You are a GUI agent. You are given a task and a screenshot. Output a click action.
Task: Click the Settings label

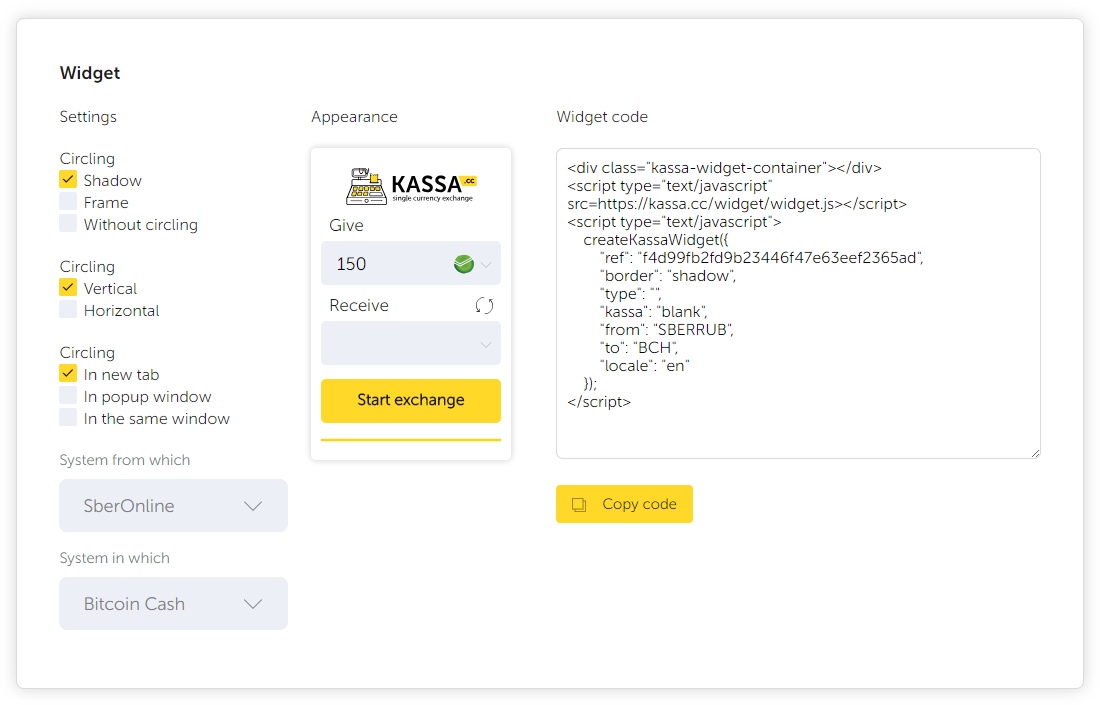pos(88,117)
